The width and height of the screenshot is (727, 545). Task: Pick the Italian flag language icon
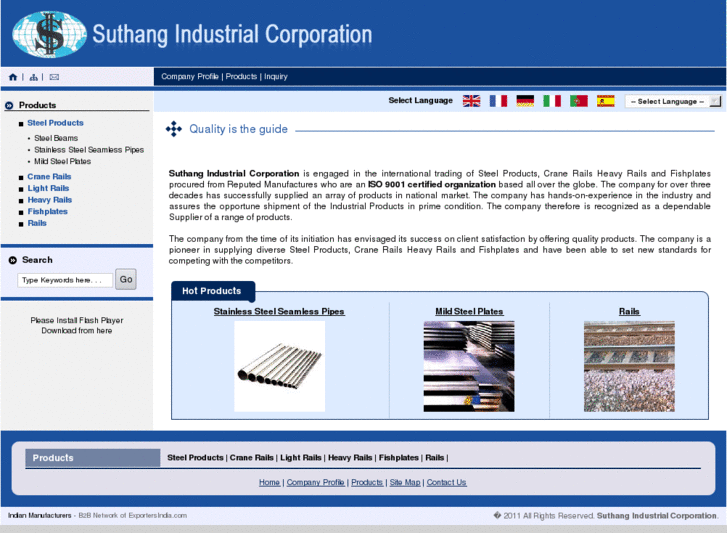552,101
